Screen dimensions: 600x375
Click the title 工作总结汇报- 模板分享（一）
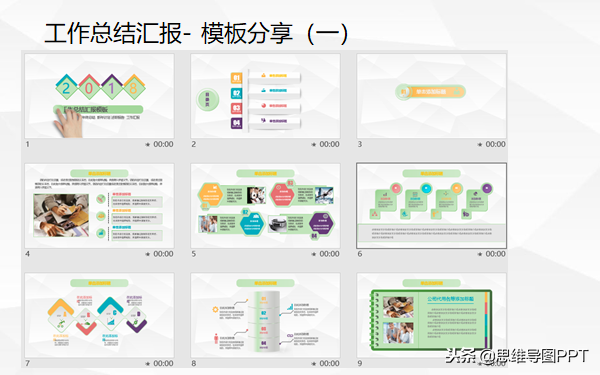(196, 33)
